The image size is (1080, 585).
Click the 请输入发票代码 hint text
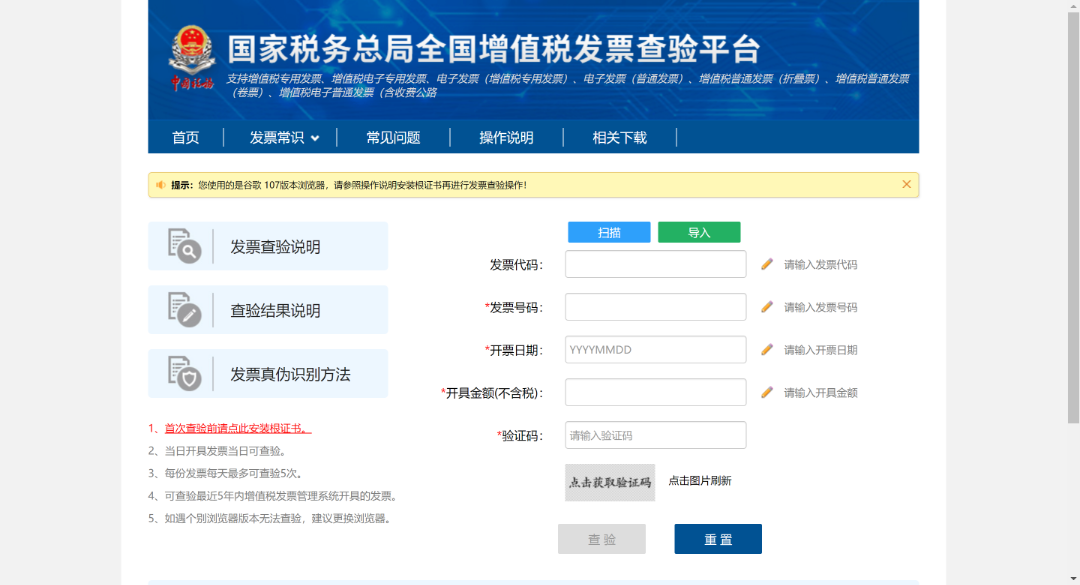pyautogui.click(x=820, y=265)
